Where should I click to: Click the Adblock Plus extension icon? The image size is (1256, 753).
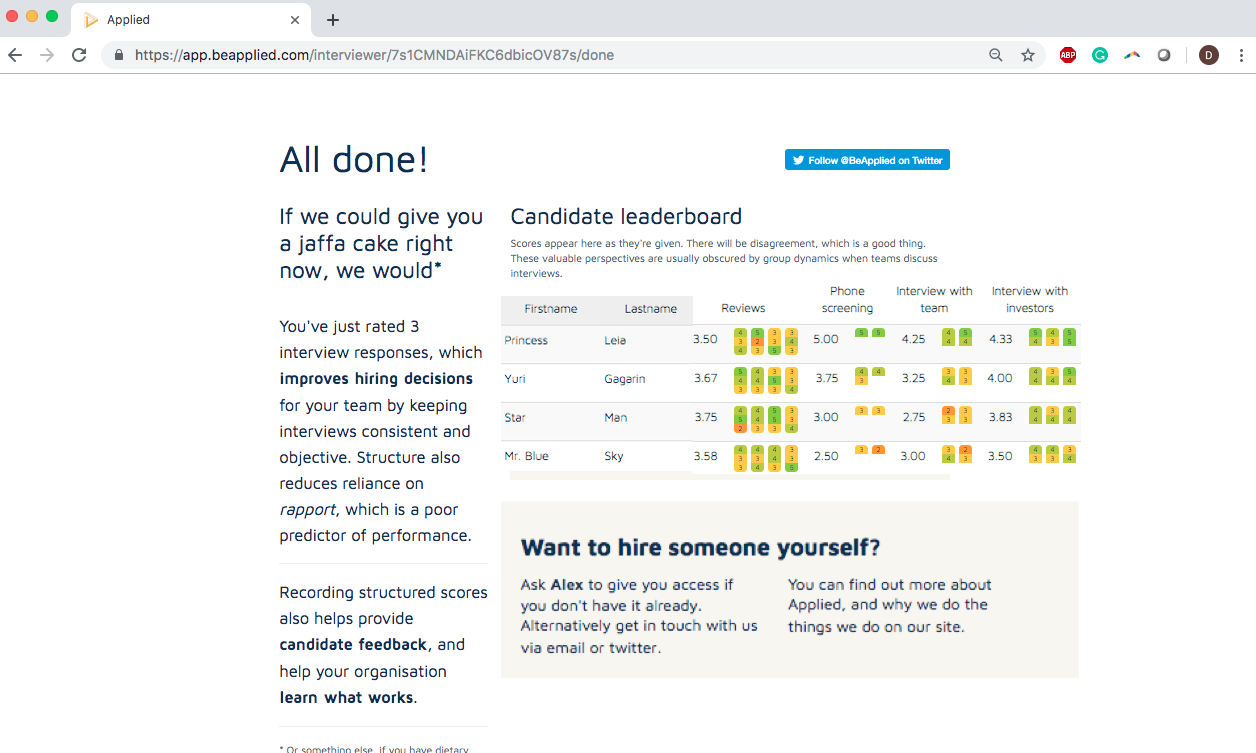[x=1067, y=56]
